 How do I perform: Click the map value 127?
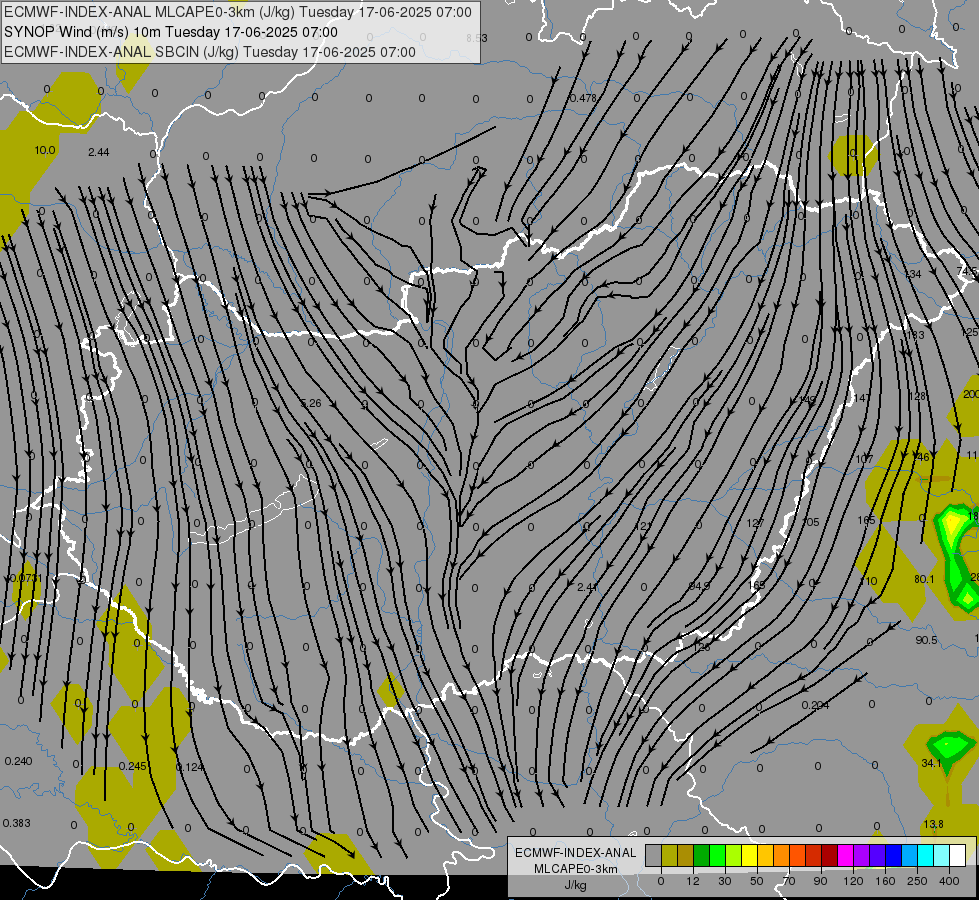click(755, 523)
